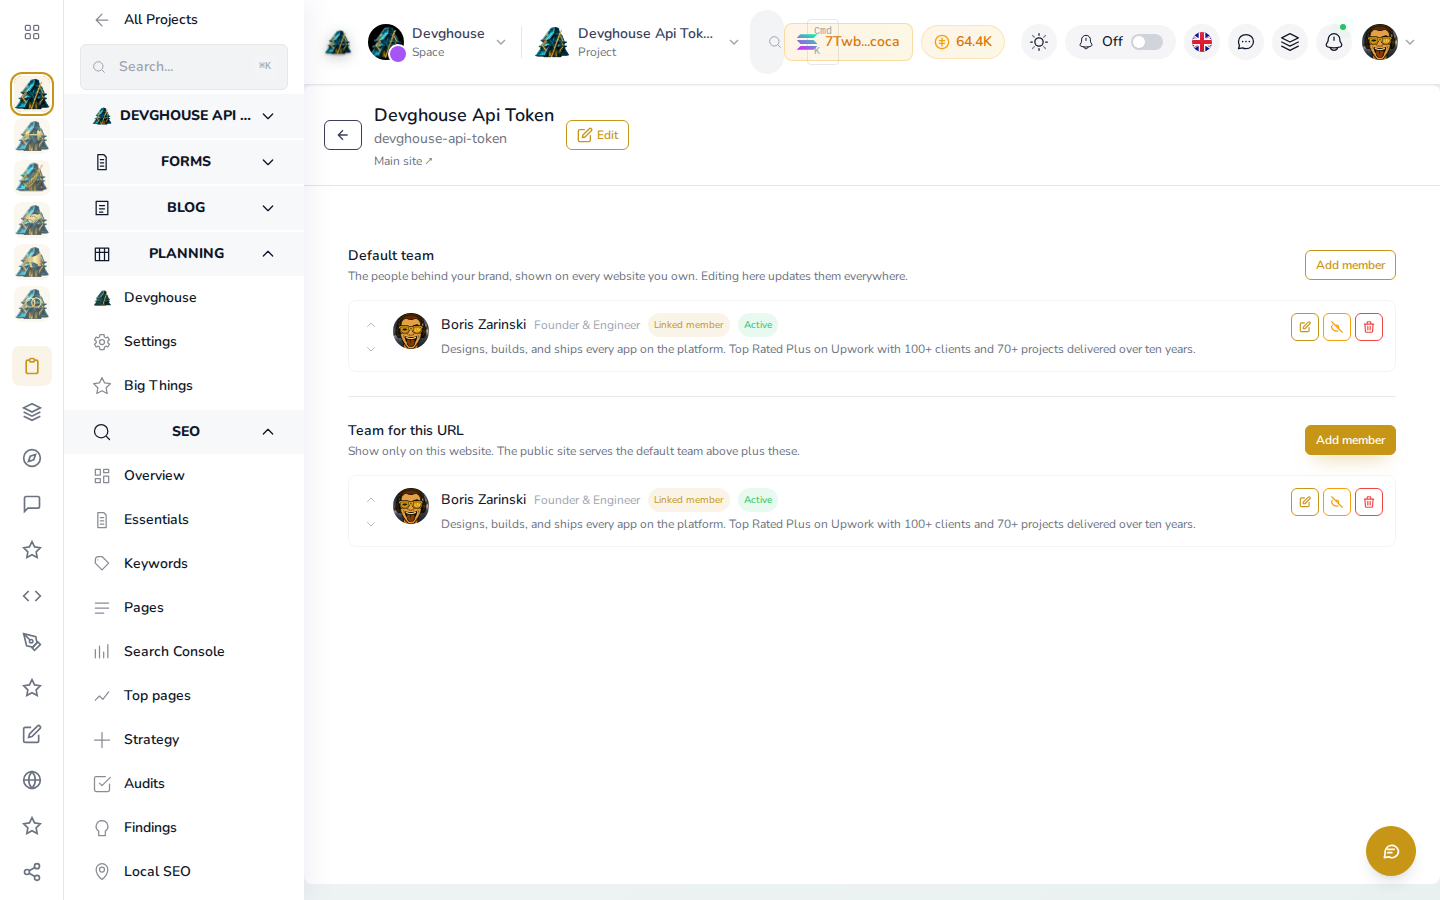Open the grid apps icon in left rail
The width and height of the screenshot is (1440, 900).
coord(32,32)
